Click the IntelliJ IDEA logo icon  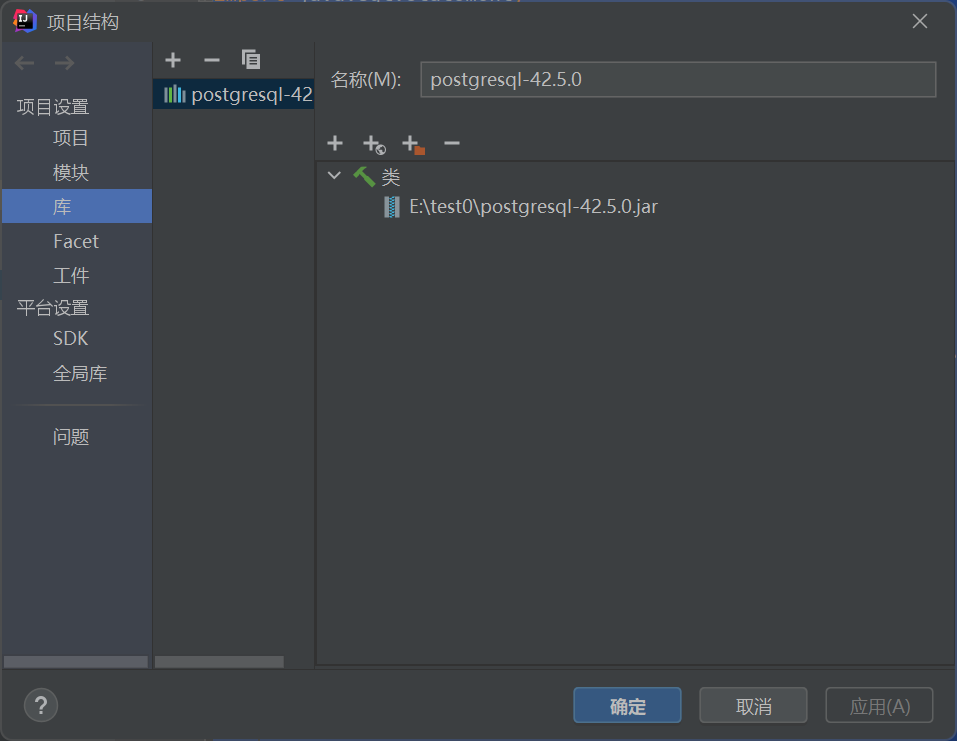25,21
